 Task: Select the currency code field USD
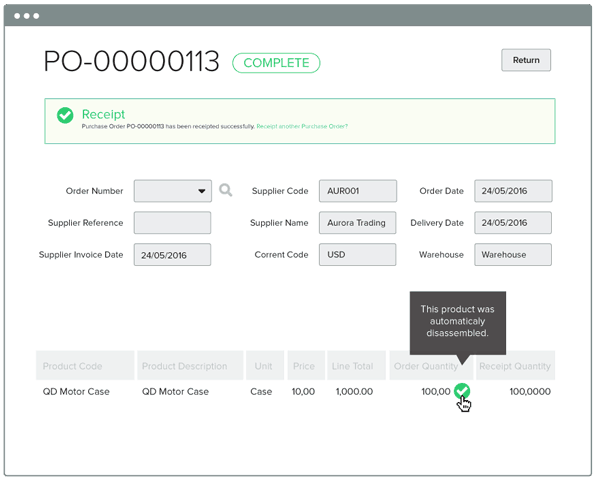[357, 255]
